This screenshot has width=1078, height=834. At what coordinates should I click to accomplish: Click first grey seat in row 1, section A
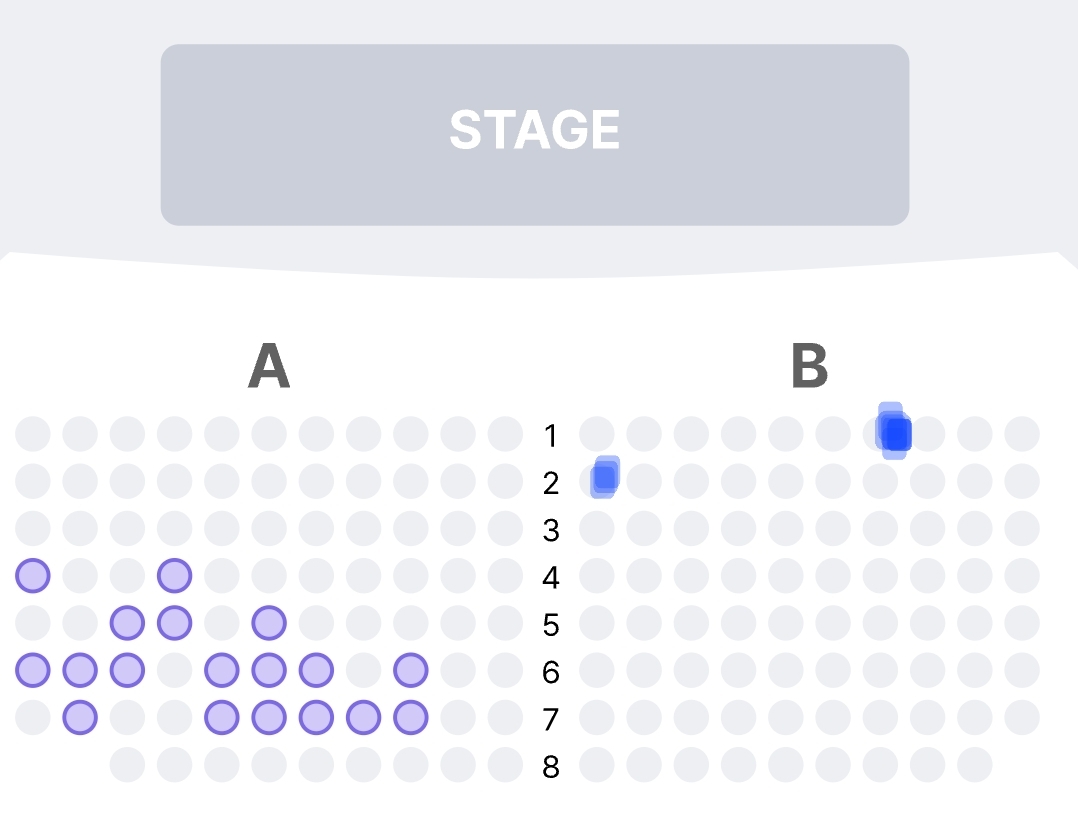(x=33, y=434)
